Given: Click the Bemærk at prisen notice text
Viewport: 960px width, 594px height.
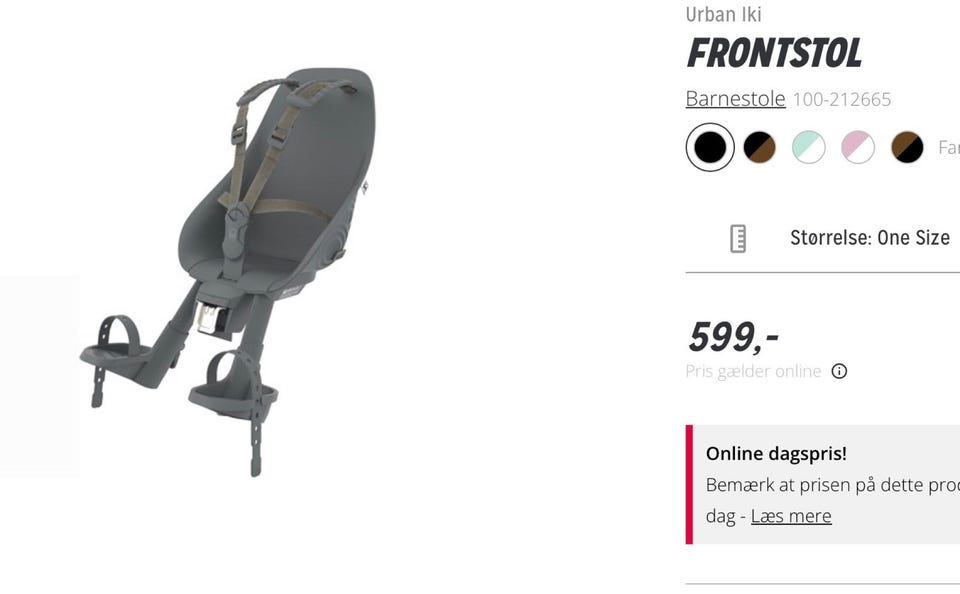Looking at the screenshot, I should point(833,485).
